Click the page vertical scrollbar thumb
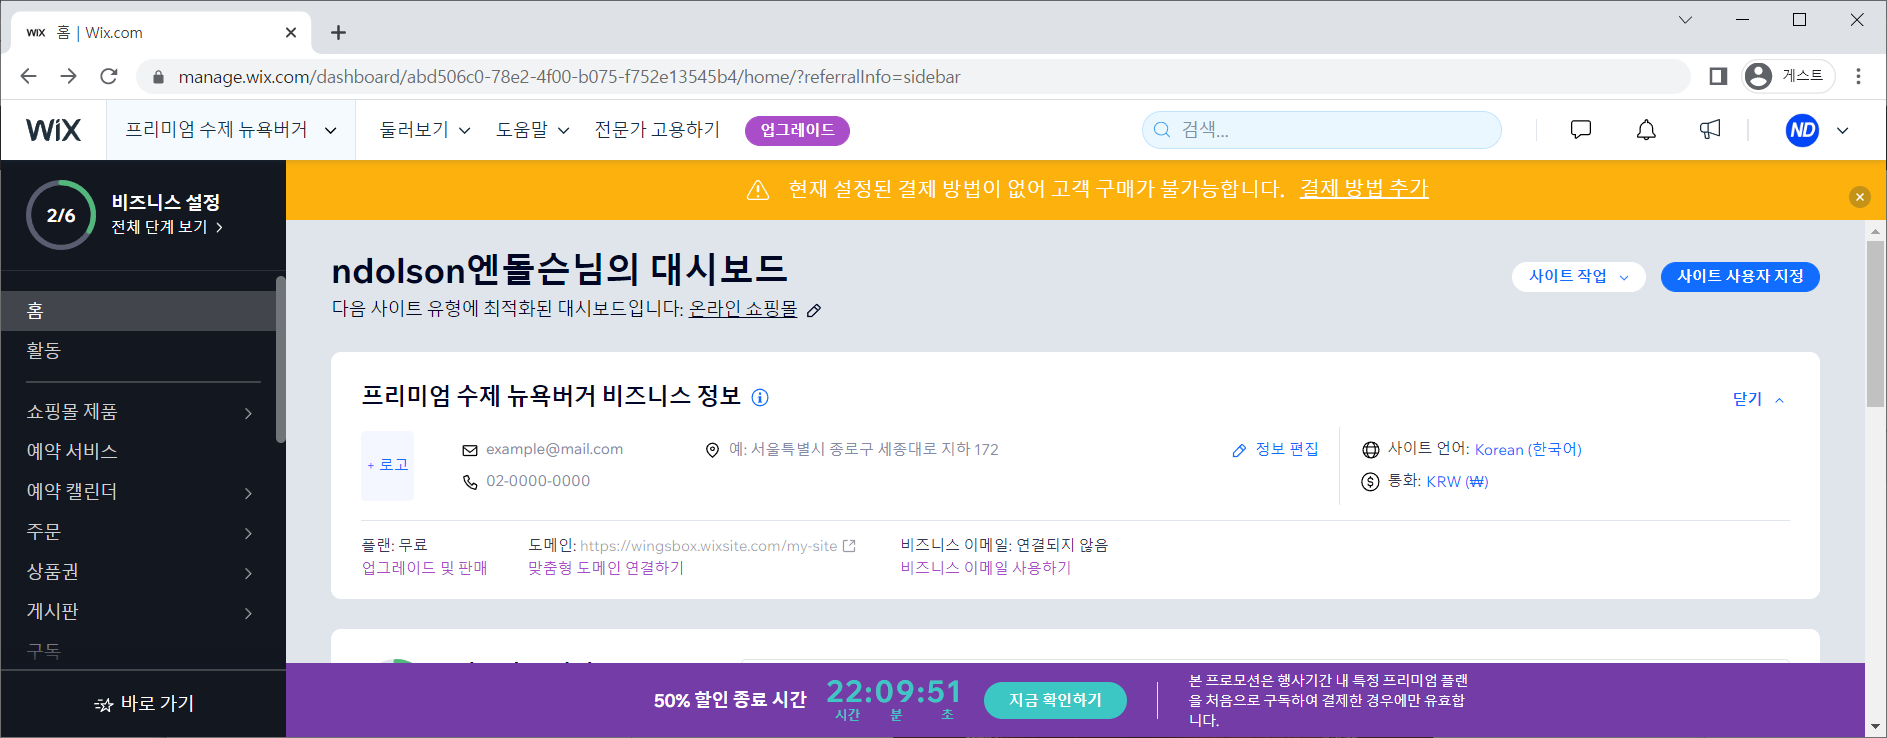Image resolution: width=1887 pixels, height=738 pixels. click(1875, 323)
